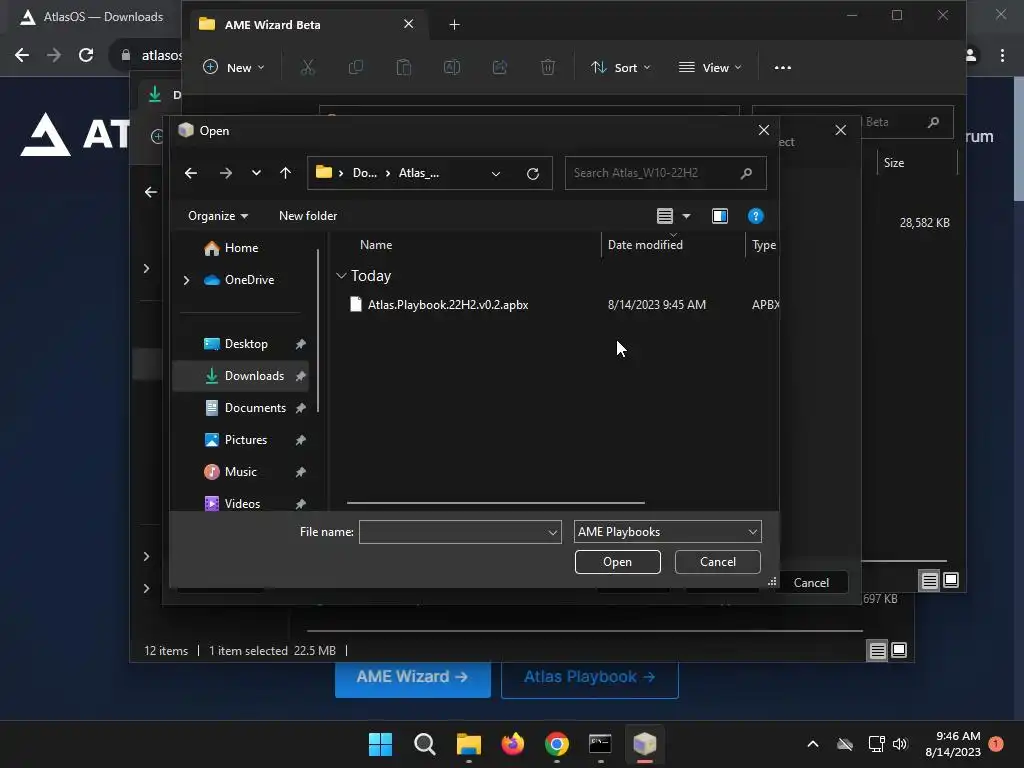The width and height of the screenshot is (1024, 768).
Task: Click the blue Help icon
Action: (x=756, y=216)
